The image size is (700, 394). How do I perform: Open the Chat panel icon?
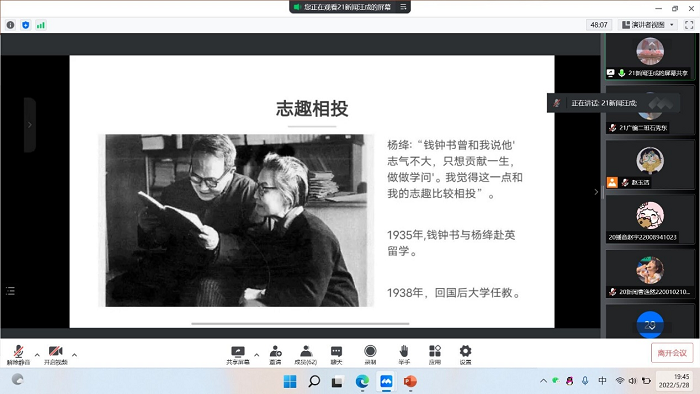pos(336,355)
